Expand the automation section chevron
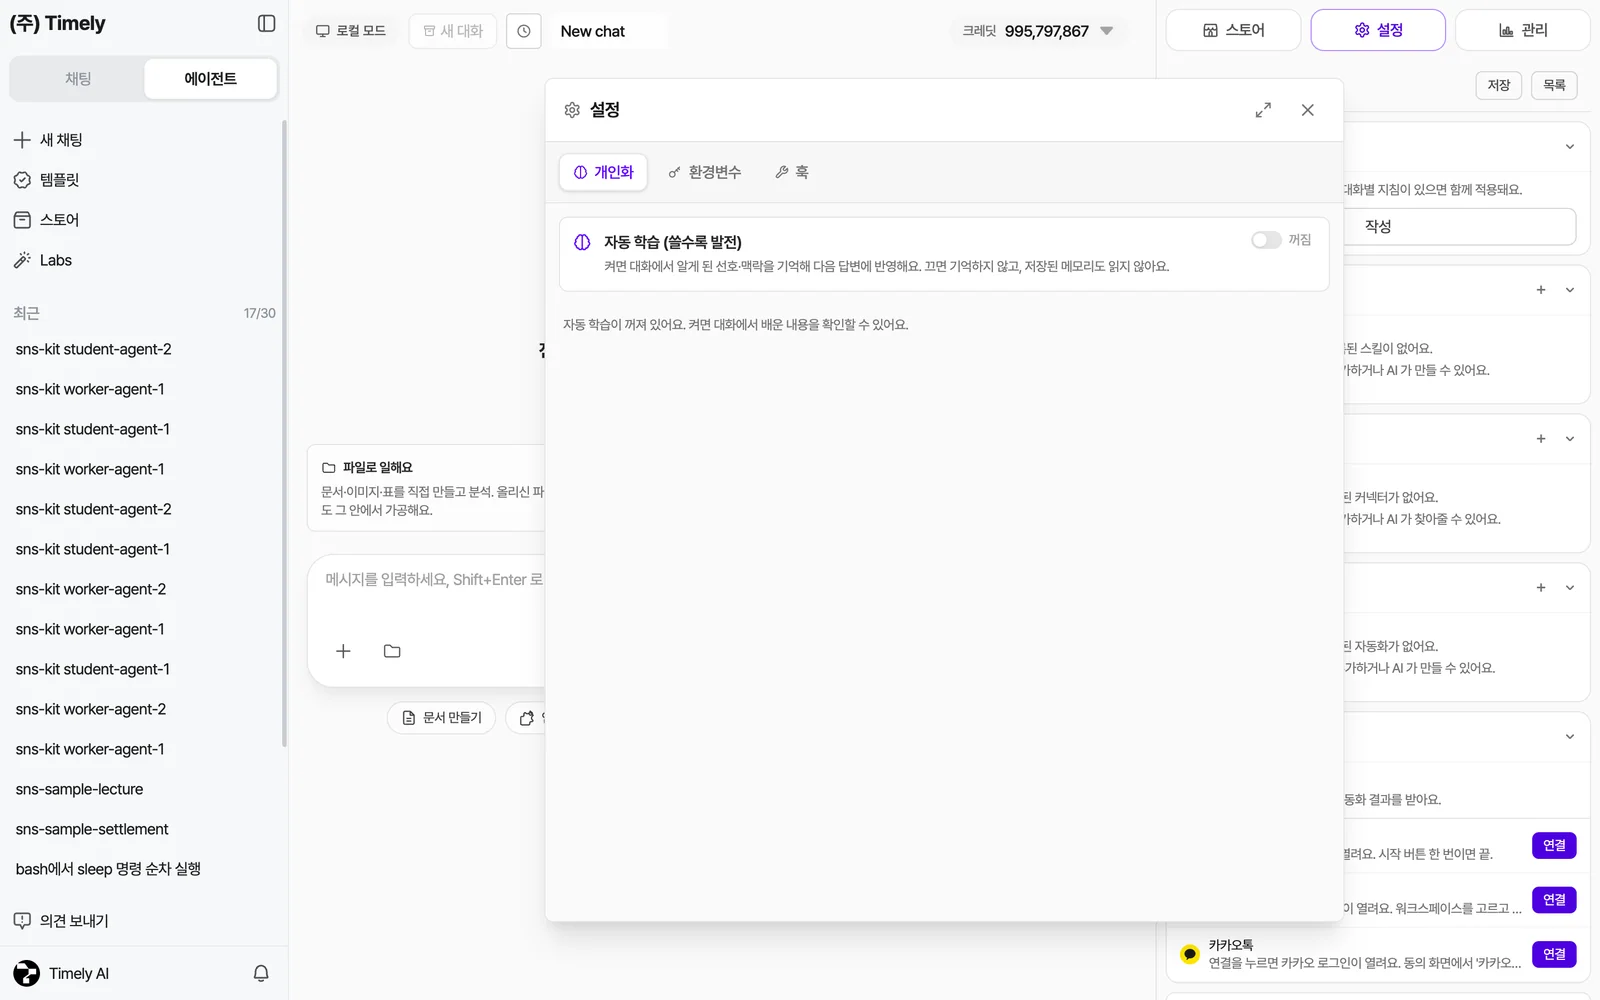Viewport: 1600px width, 1000px height. (1570, 588)
